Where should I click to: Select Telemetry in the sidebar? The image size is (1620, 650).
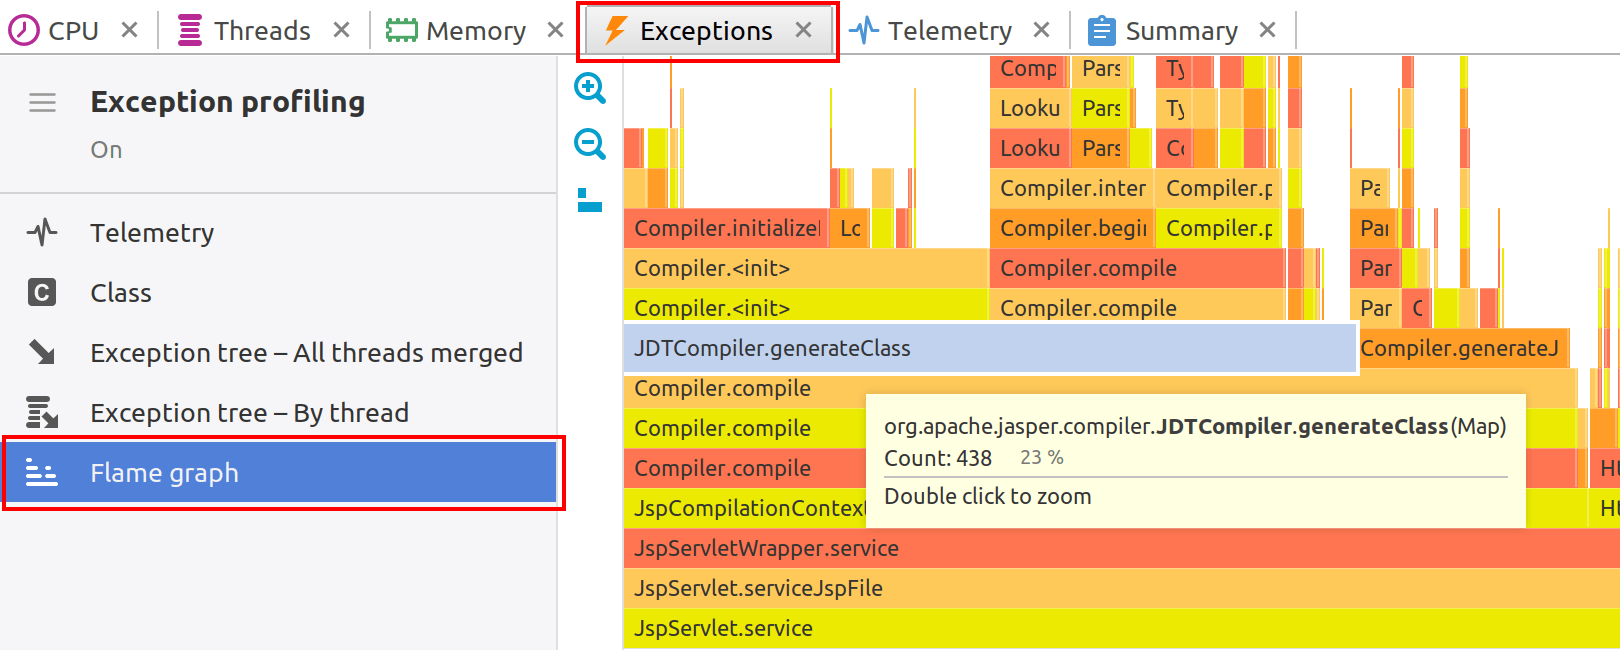pyautogui.click(x=278, y=233)
